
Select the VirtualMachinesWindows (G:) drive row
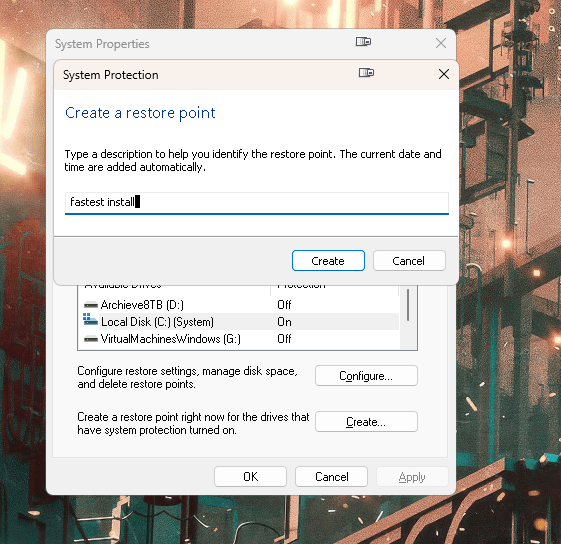(241, 339)
